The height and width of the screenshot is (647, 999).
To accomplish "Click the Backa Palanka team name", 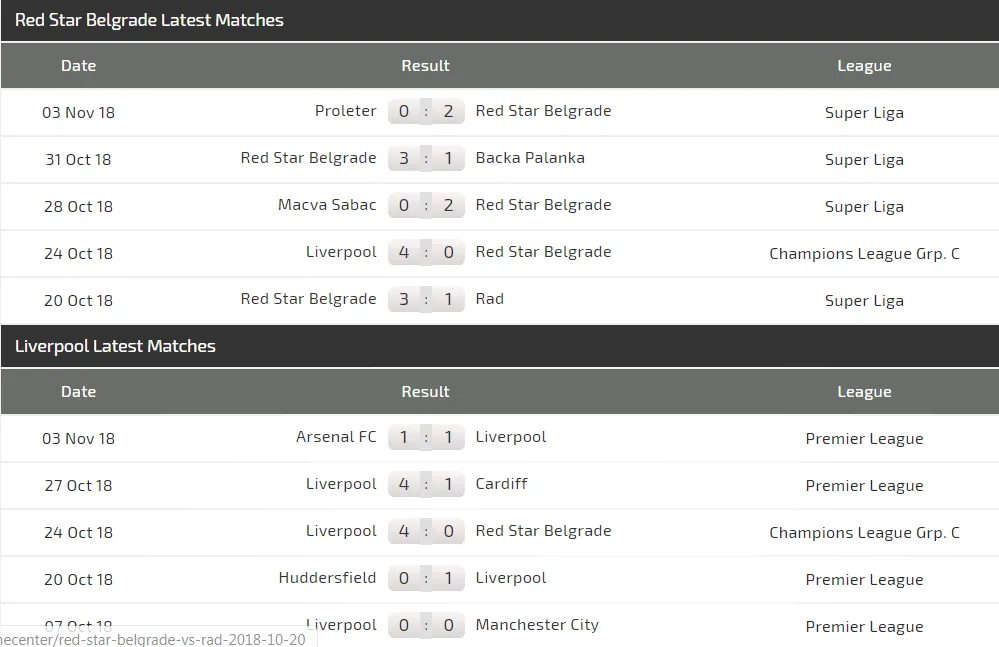I will pos(530,158).
